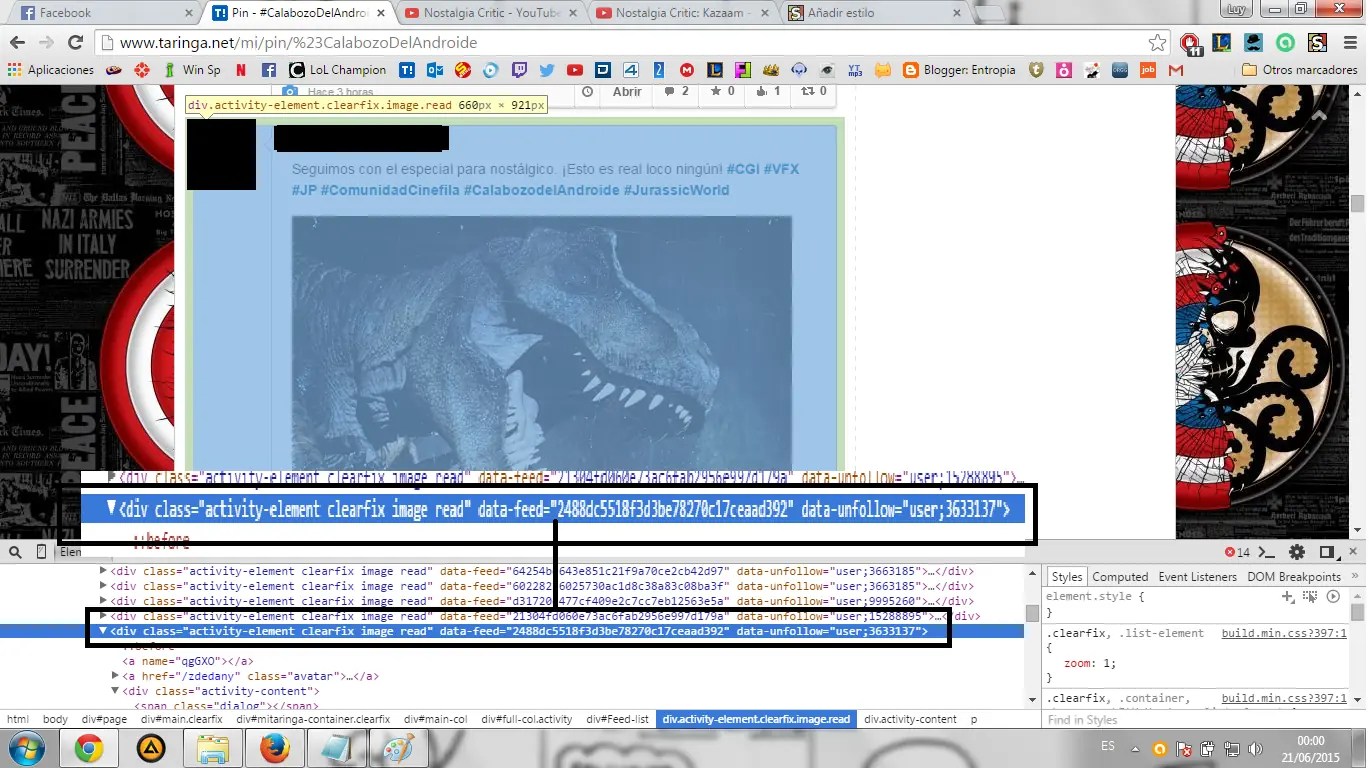Image resolution: width=1370 pixels, height=768 pixels.
Task: Select the Event Listeners tab
Action: (1198, 577)
